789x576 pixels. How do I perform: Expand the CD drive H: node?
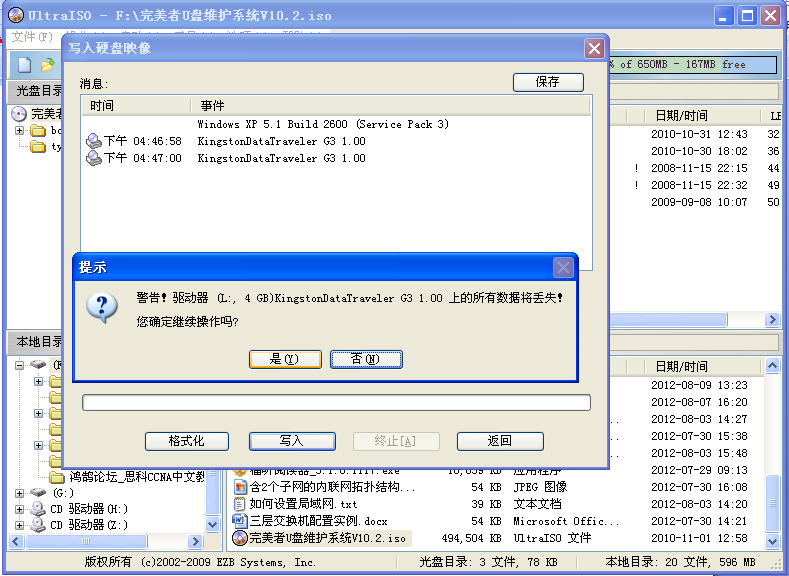19,509
